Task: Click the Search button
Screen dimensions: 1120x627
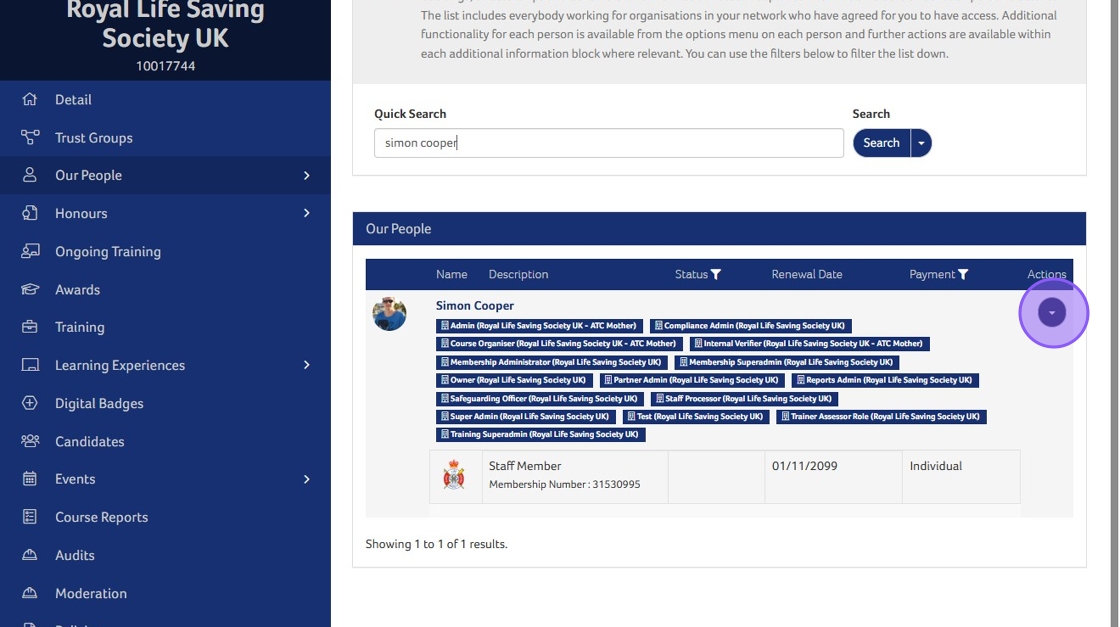Action: coord(881,143)
